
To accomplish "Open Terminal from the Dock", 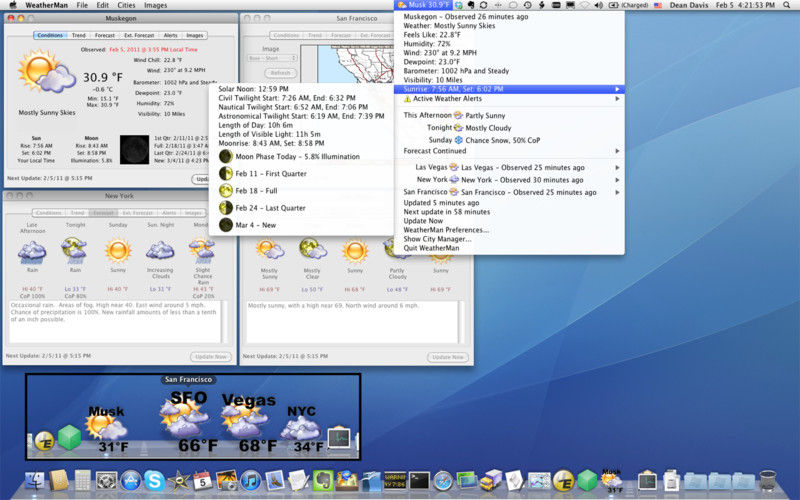I will pos(419,481).
